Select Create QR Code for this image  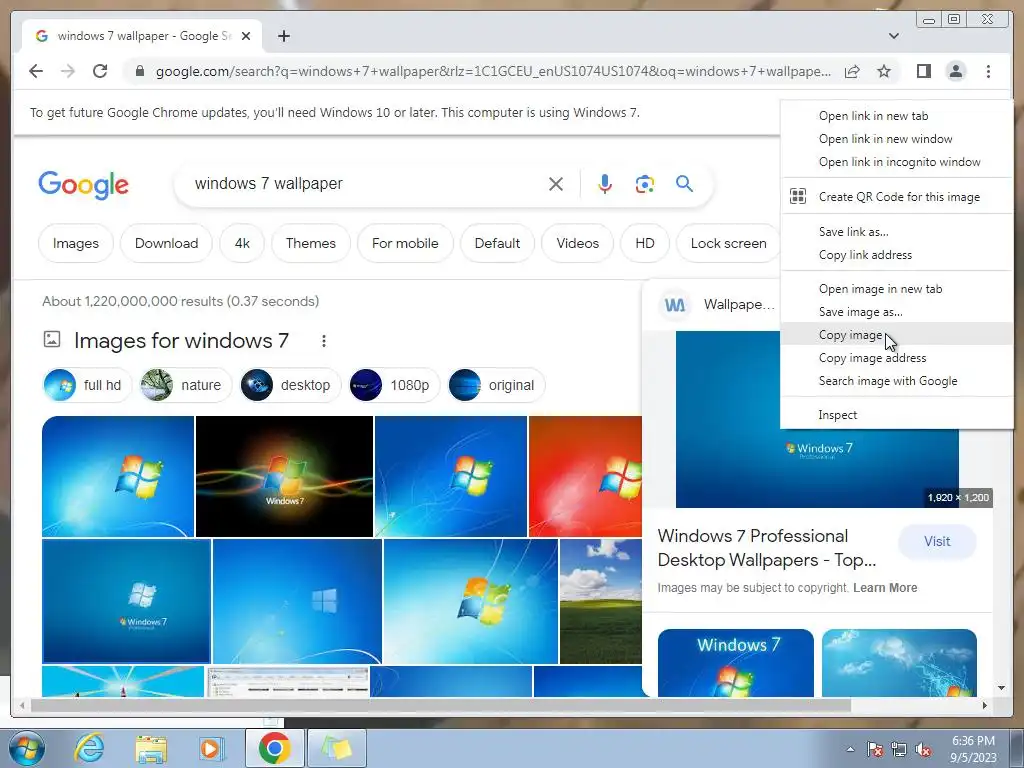point(897,197)
